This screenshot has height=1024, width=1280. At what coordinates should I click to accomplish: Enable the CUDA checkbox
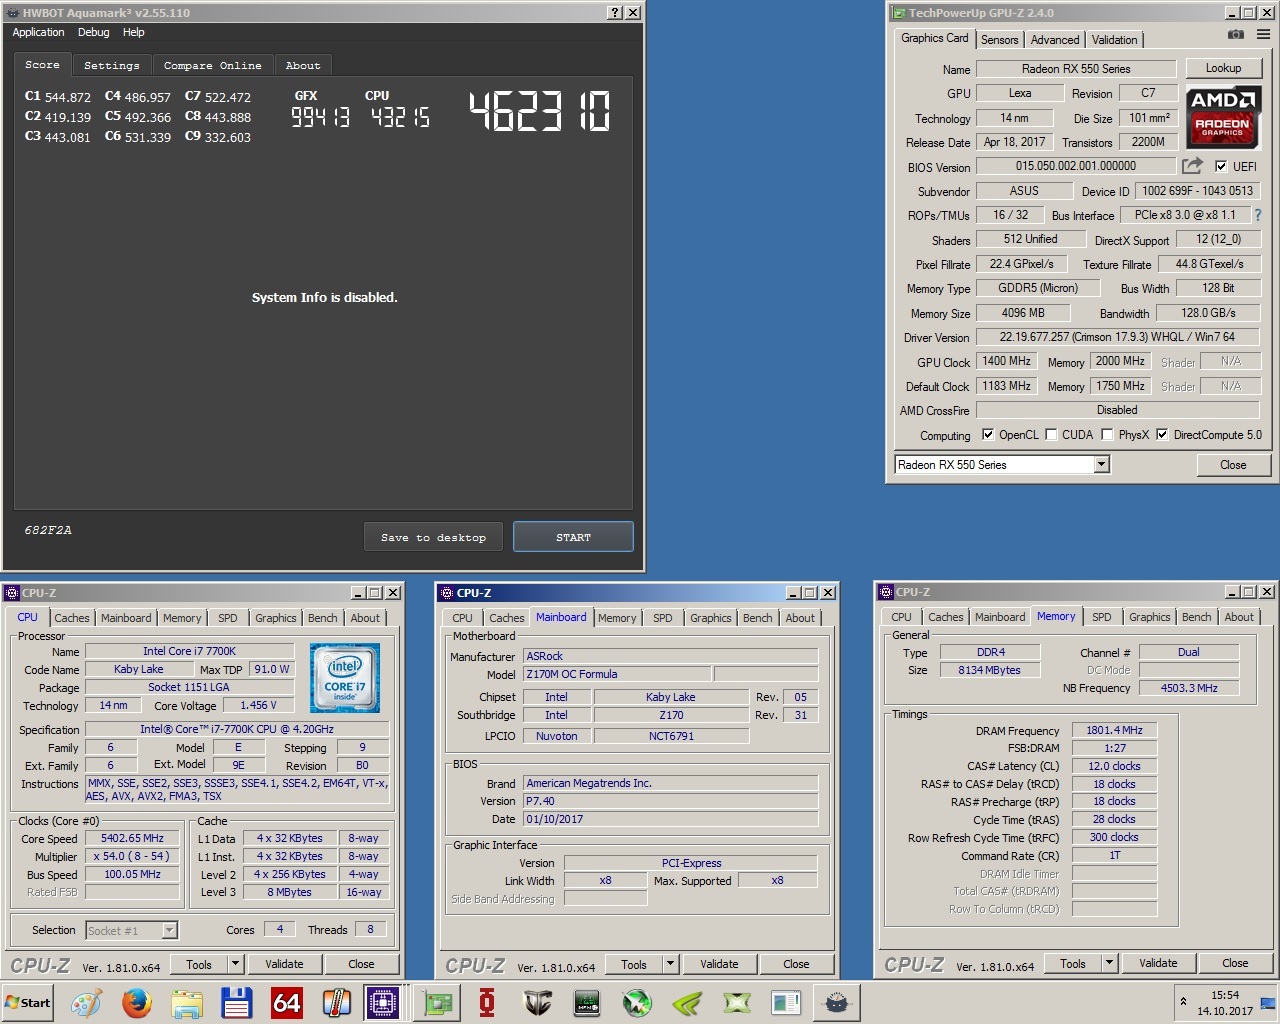click(1051, 434)
